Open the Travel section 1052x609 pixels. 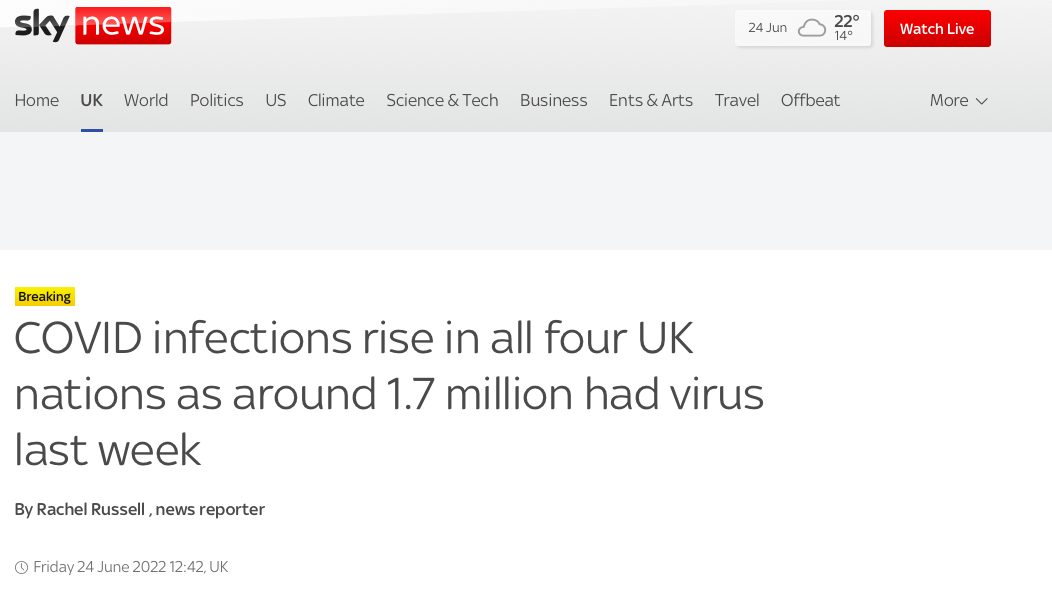click(x=737, y=100)
